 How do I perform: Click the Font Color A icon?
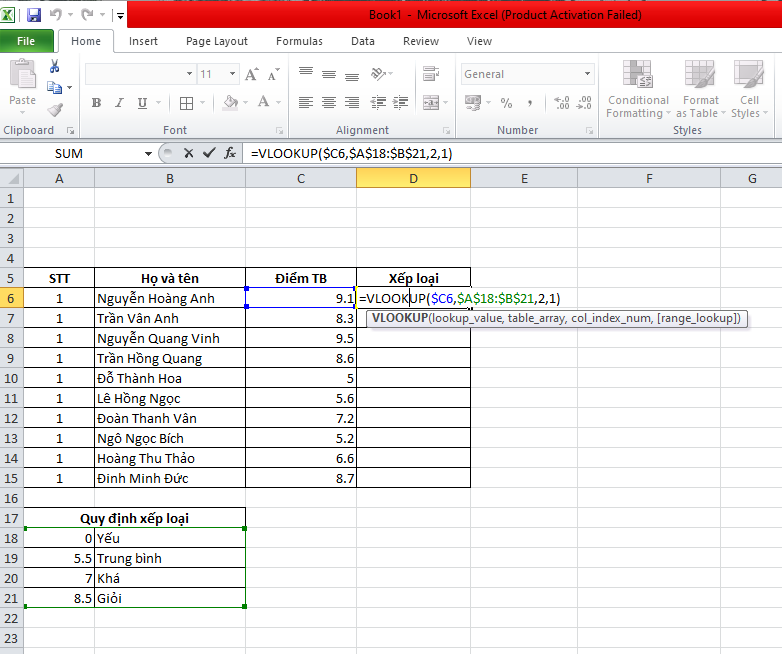tap(263, 103)
